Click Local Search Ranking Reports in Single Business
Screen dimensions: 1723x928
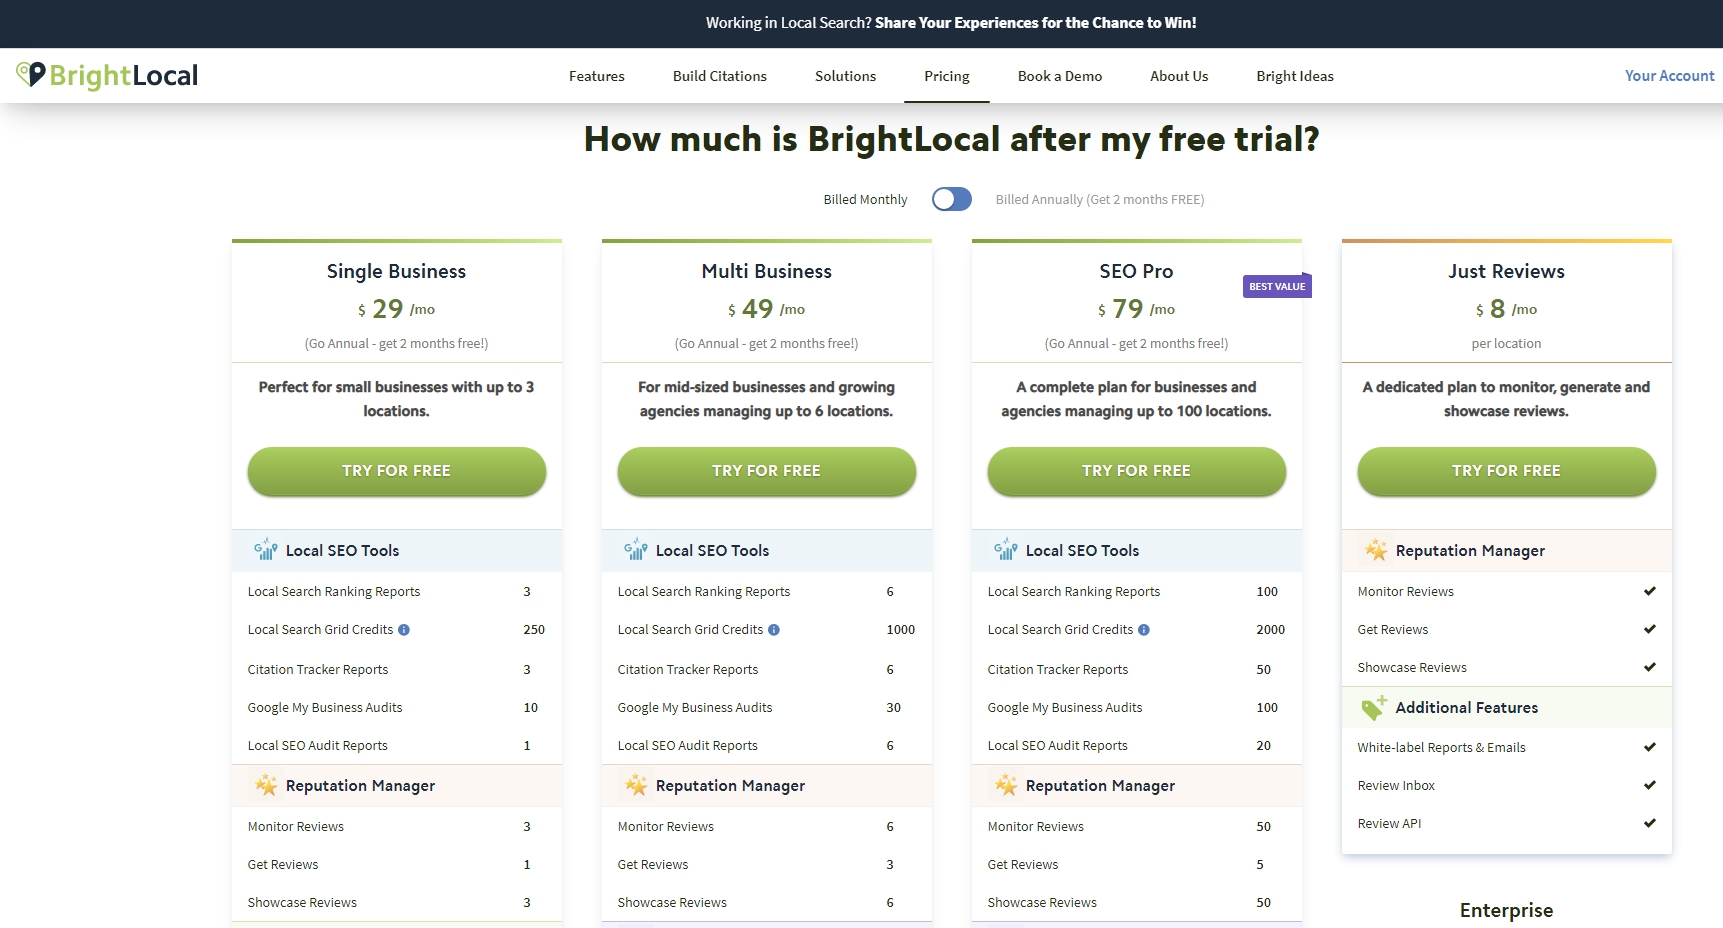(x=334, y=592)
